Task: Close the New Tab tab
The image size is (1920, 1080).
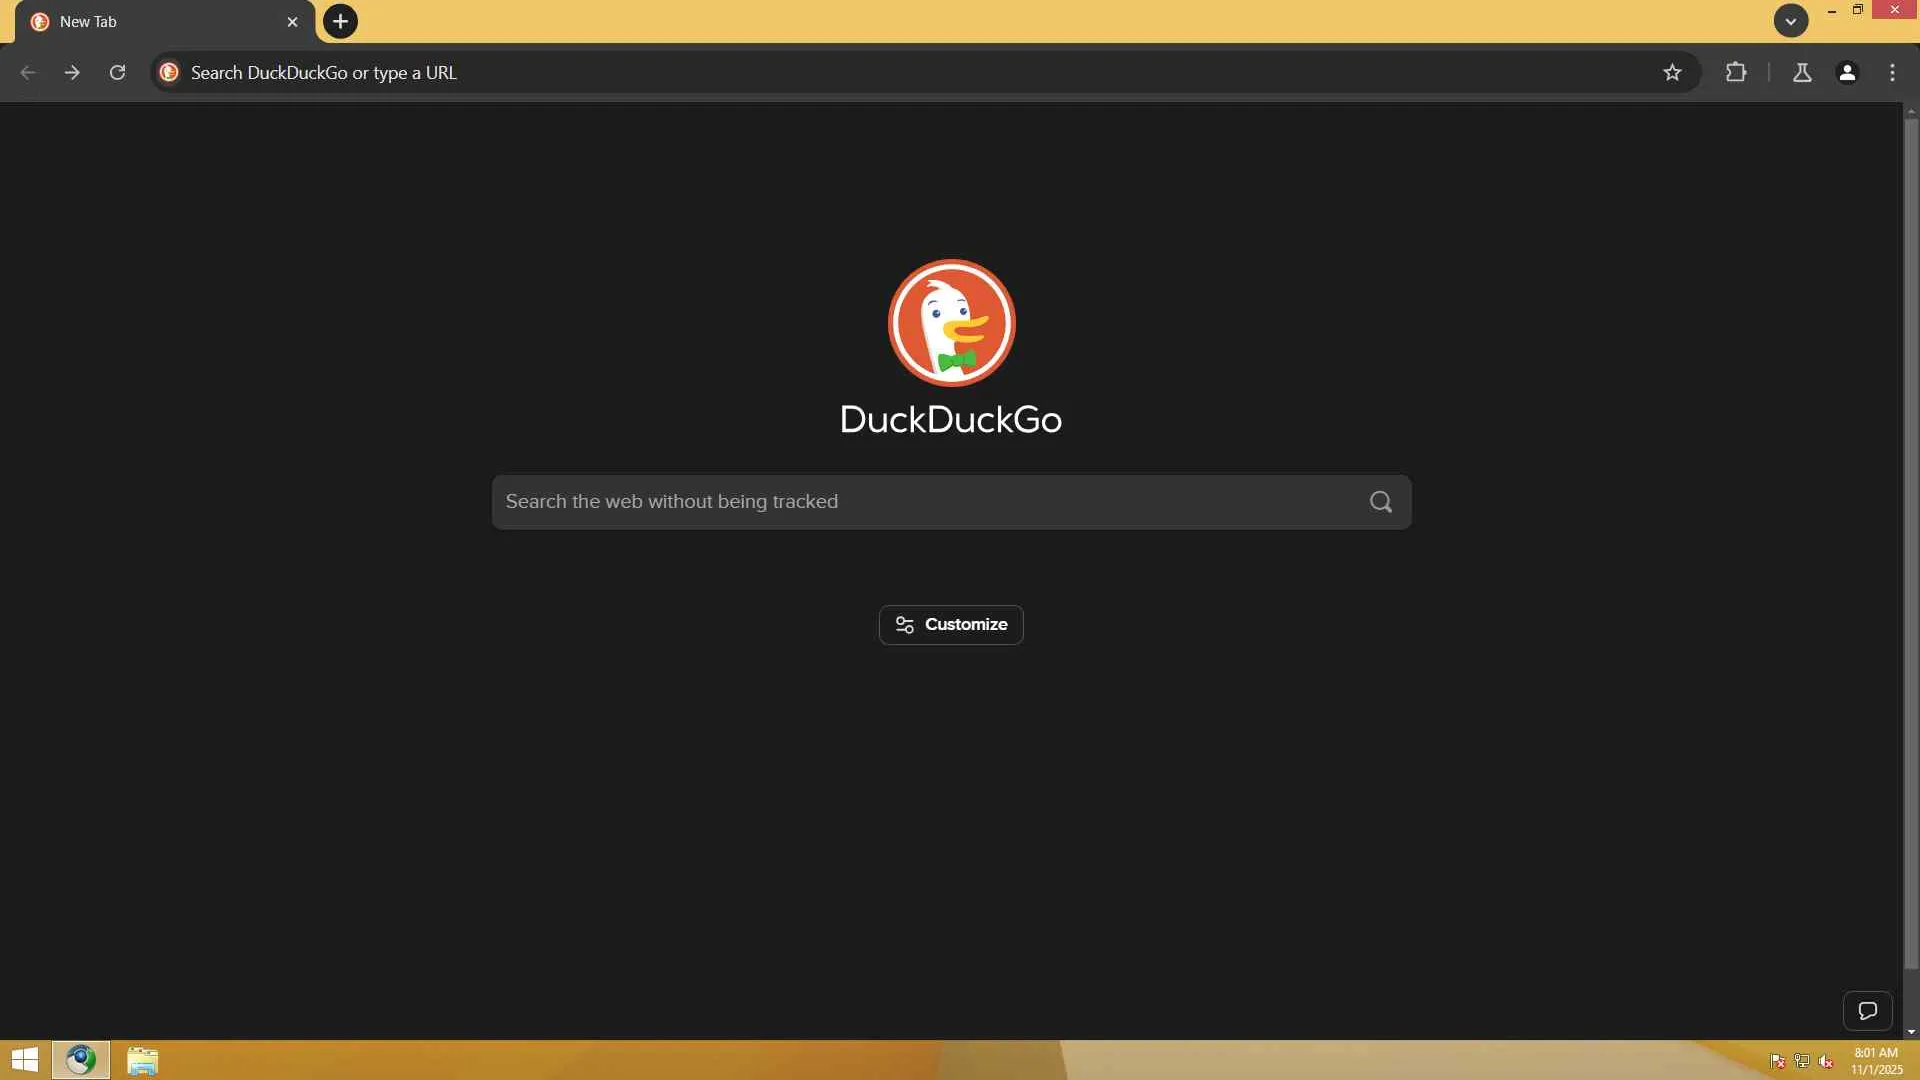Action: coord(292,21)
